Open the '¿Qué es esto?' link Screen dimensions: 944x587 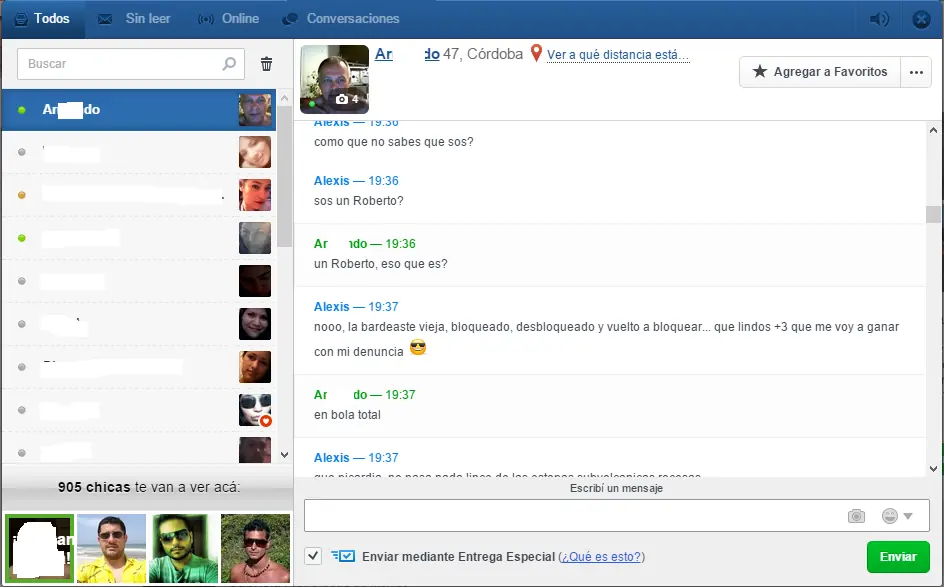tap(601, 557)
